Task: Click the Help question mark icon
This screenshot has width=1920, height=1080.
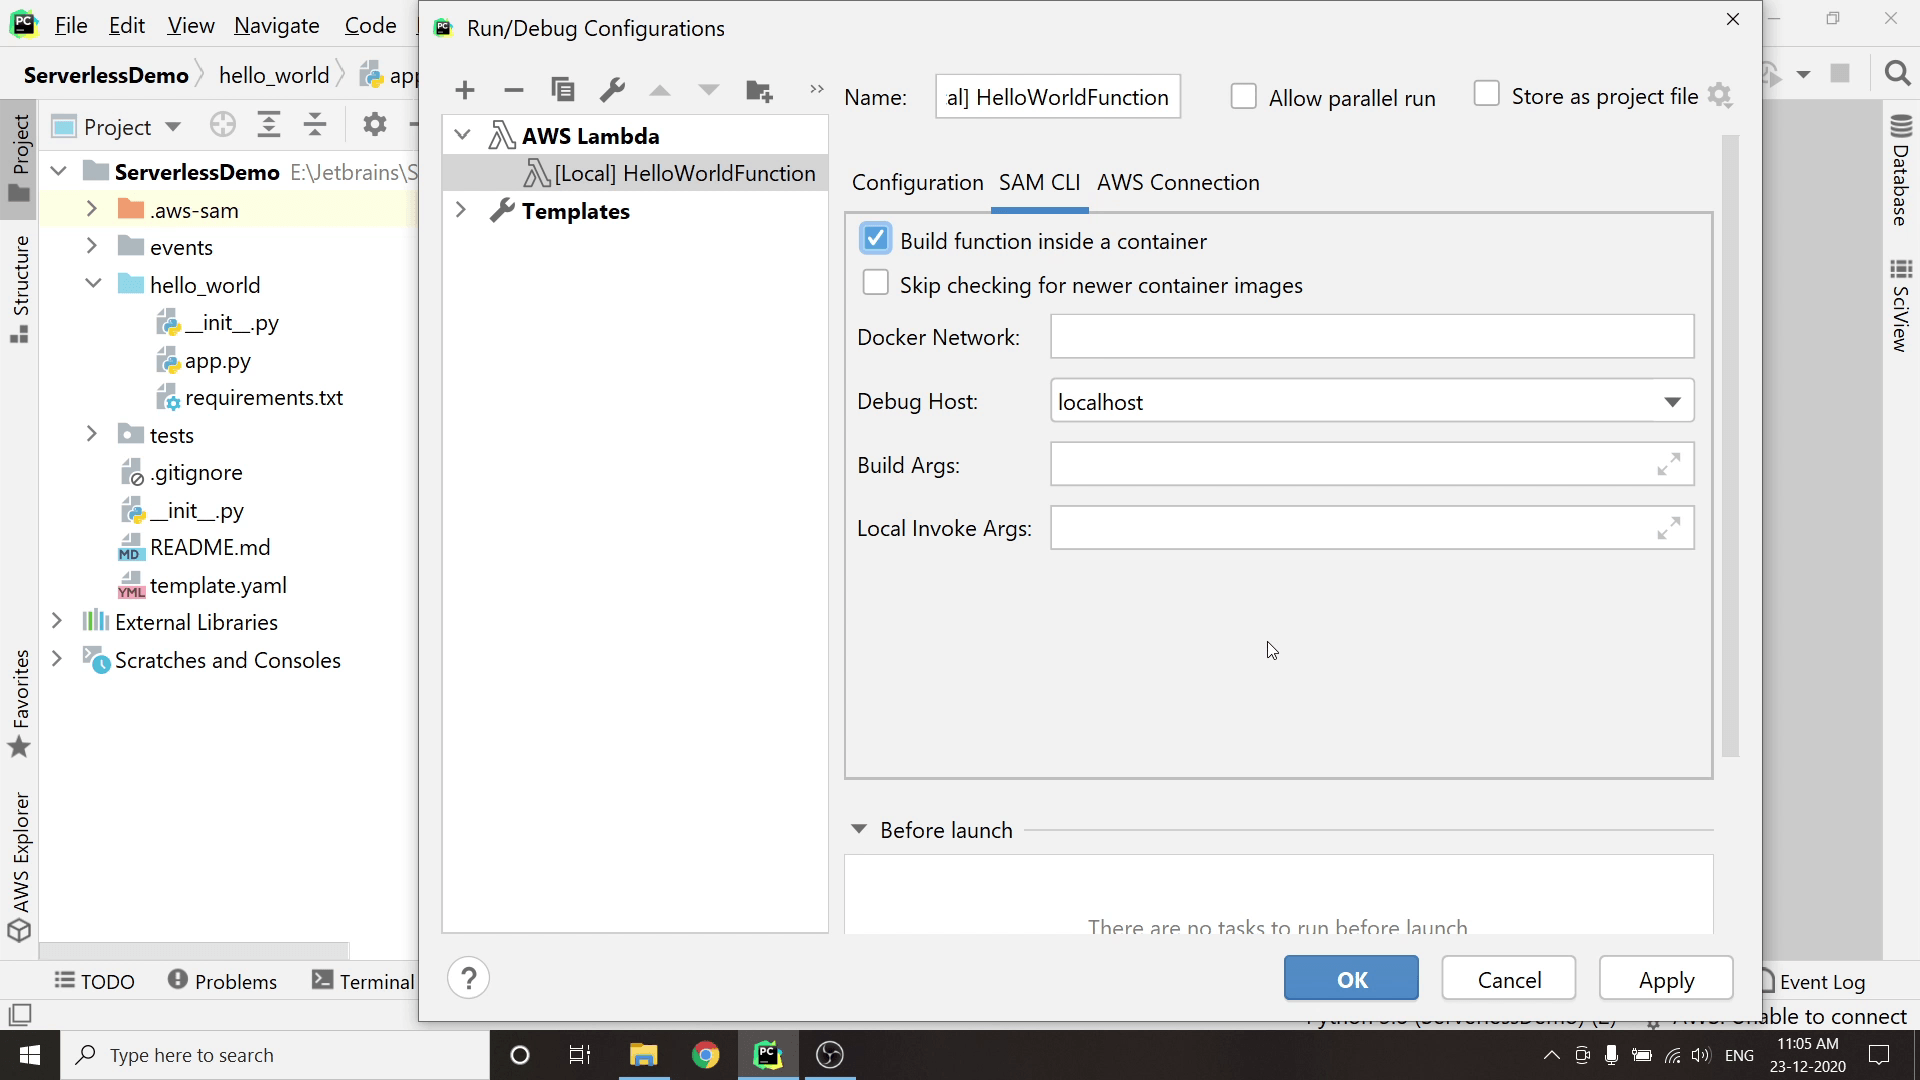Action: [468, 978]
